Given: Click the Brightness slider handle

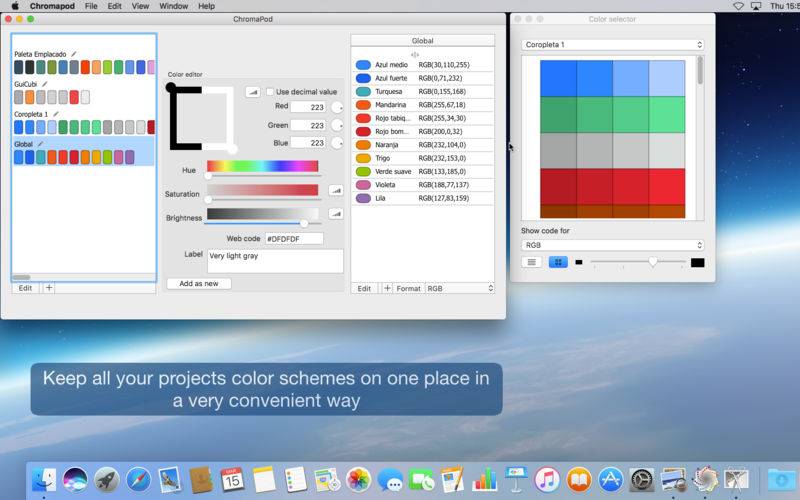Looking at the screenshot, I should click(304, 223).
